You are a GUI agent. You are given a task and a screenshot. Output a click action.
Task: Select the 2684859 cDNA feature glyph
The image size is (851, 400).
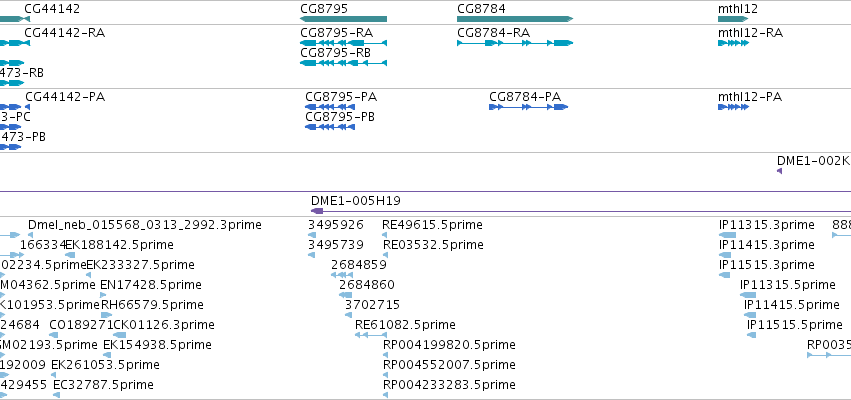pos(342,275)
